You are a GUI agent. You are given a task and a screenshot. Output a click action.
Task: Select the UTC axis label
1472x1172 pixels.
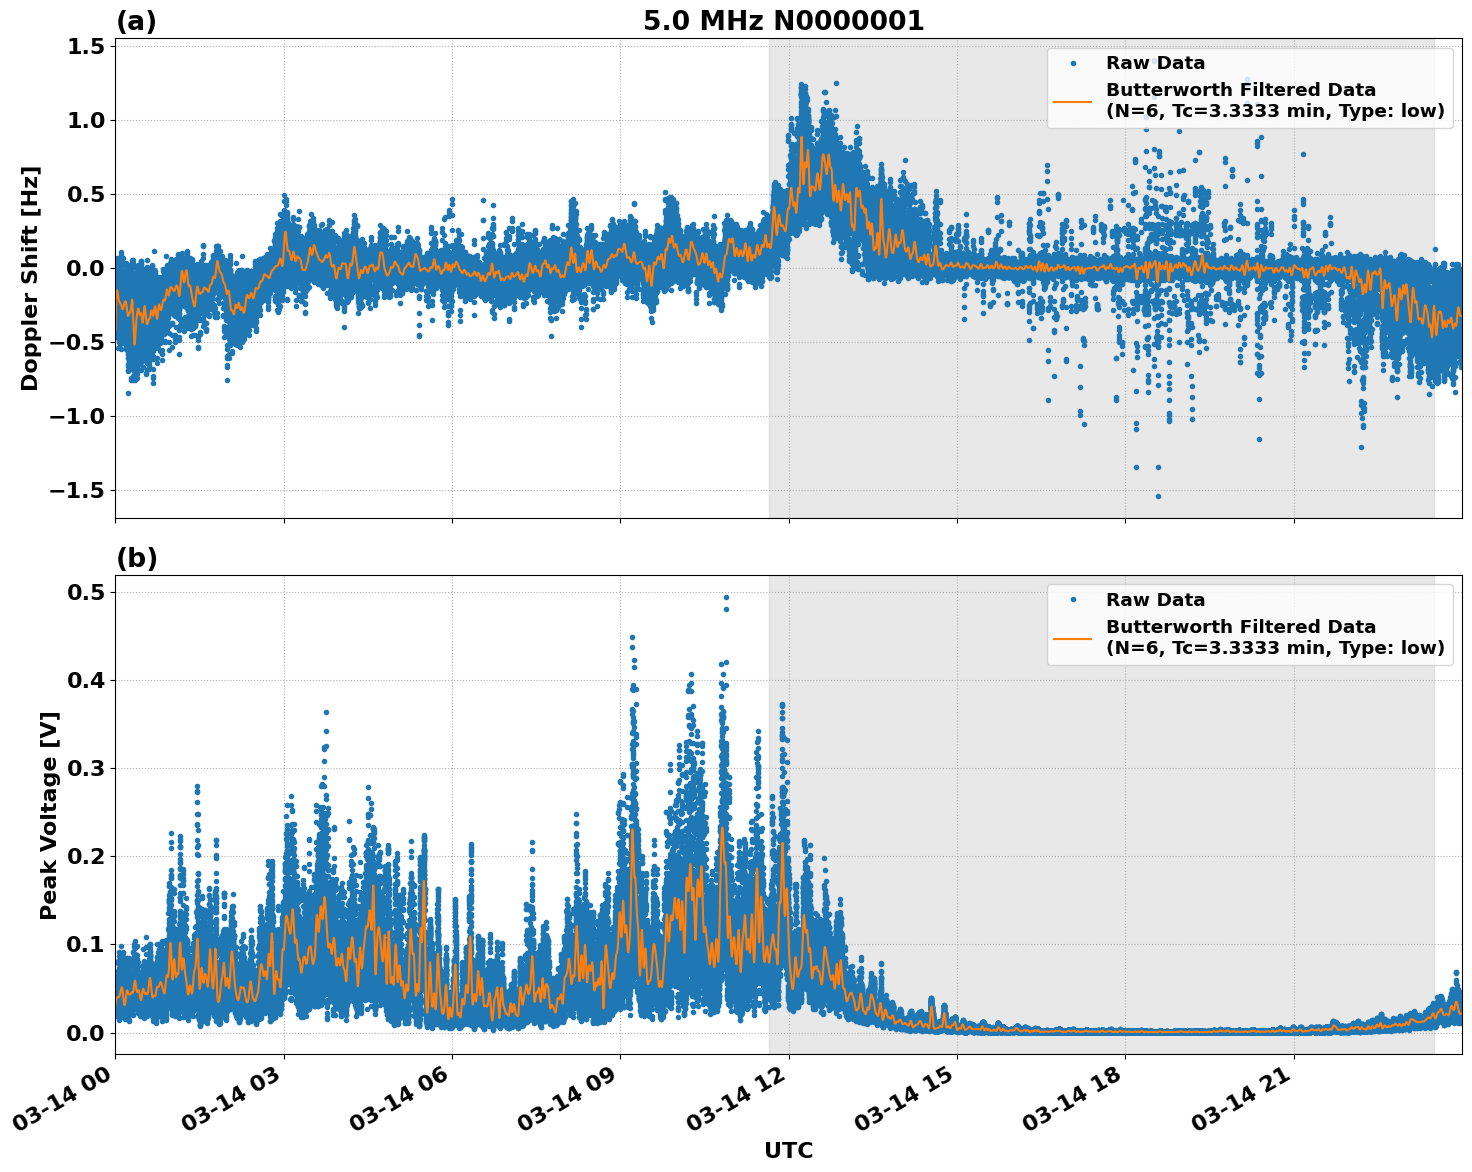788,1151
